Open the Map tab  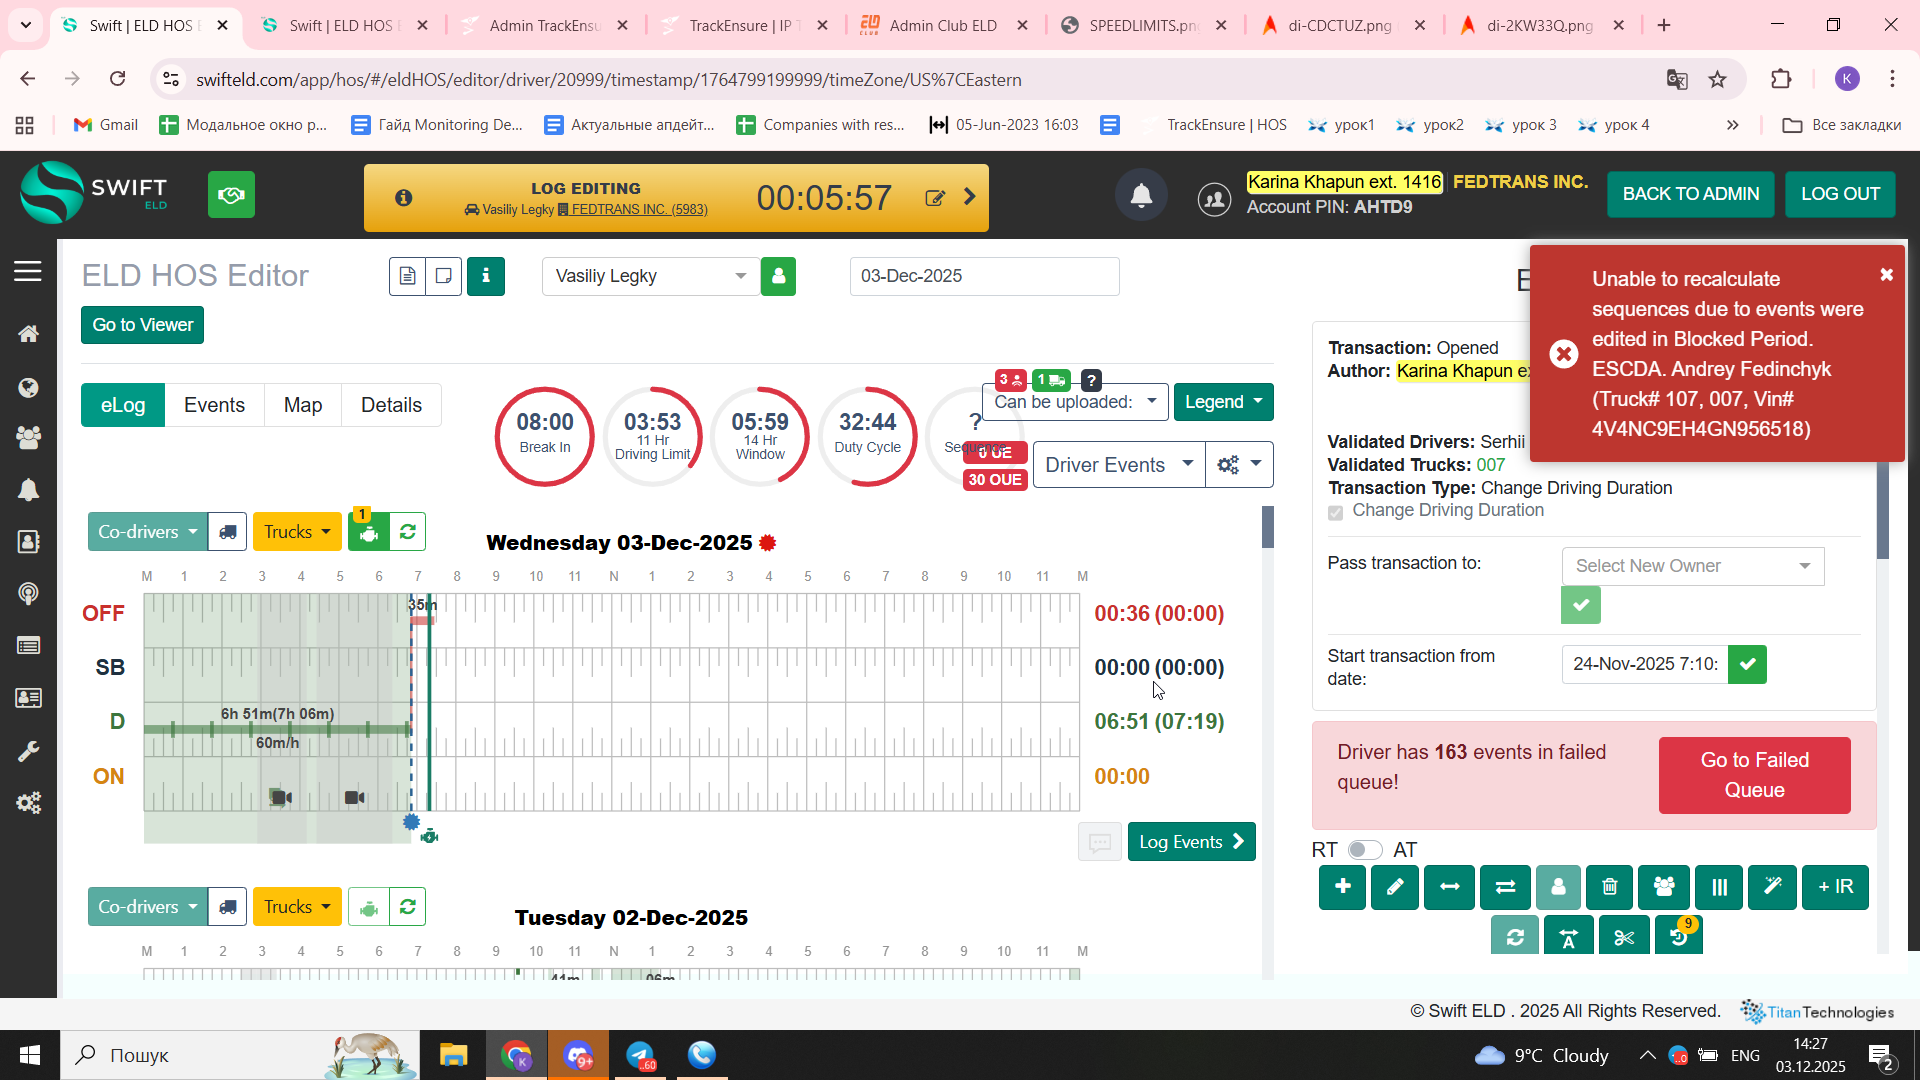pos(302,405)
